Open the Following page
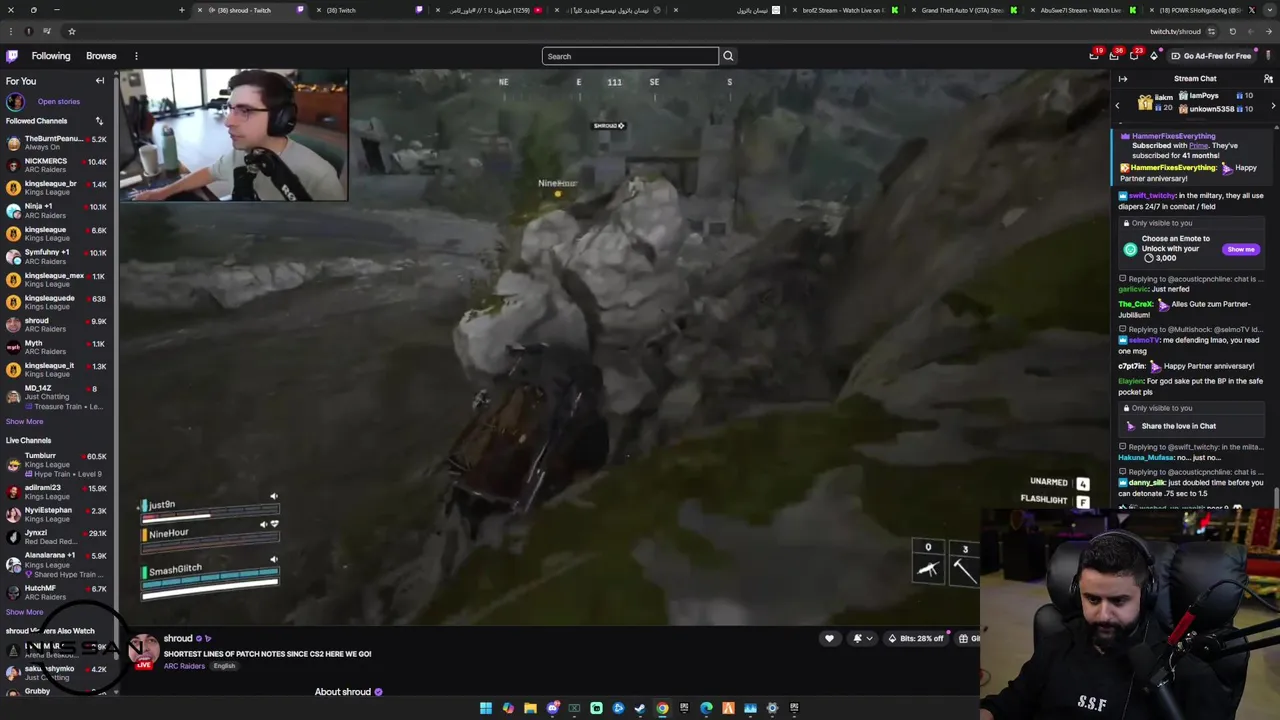The width and height of the screenshot is (1280, 720). pyautogui.click(x=51, y=56)
